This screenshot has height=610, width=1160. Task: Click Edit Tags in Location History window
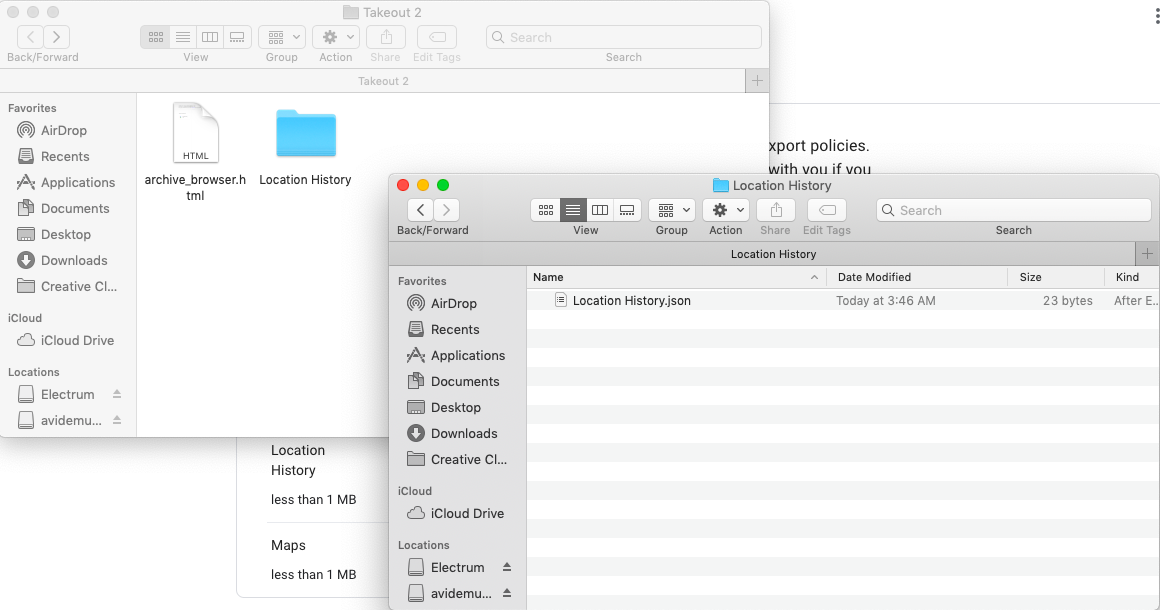(827, 210)
